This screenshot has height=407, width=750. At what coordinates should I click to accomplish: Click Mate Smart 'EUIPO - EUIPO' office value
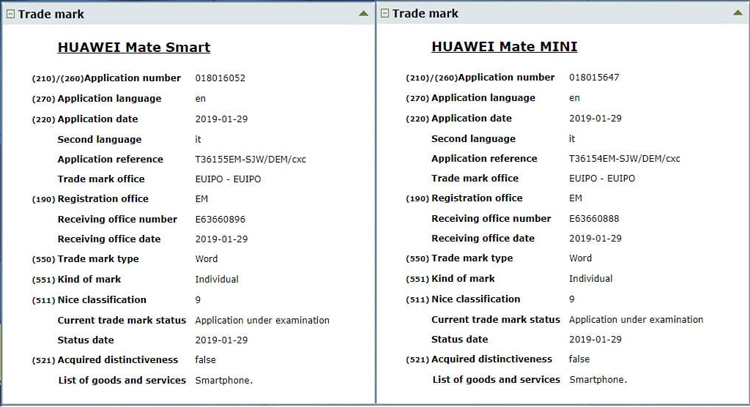(x=228, y=179)
